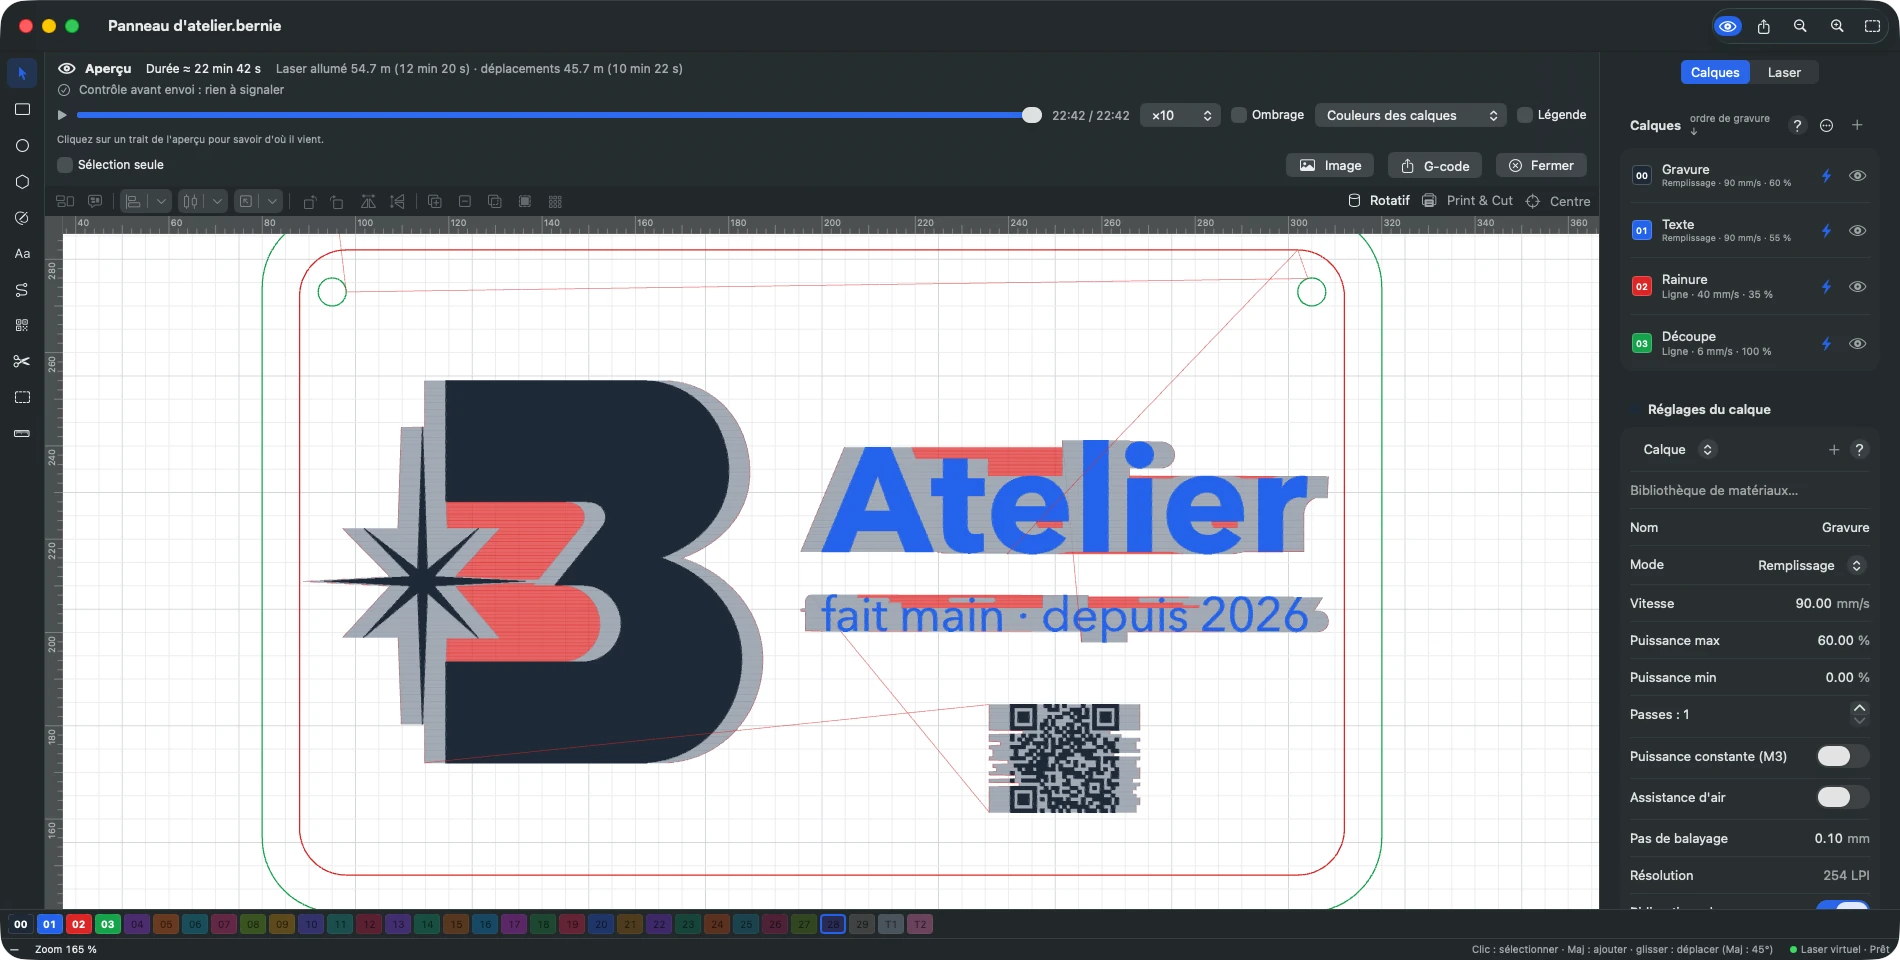Switch to the Laser tab
1900x960 pixels.
(1784, 72)
